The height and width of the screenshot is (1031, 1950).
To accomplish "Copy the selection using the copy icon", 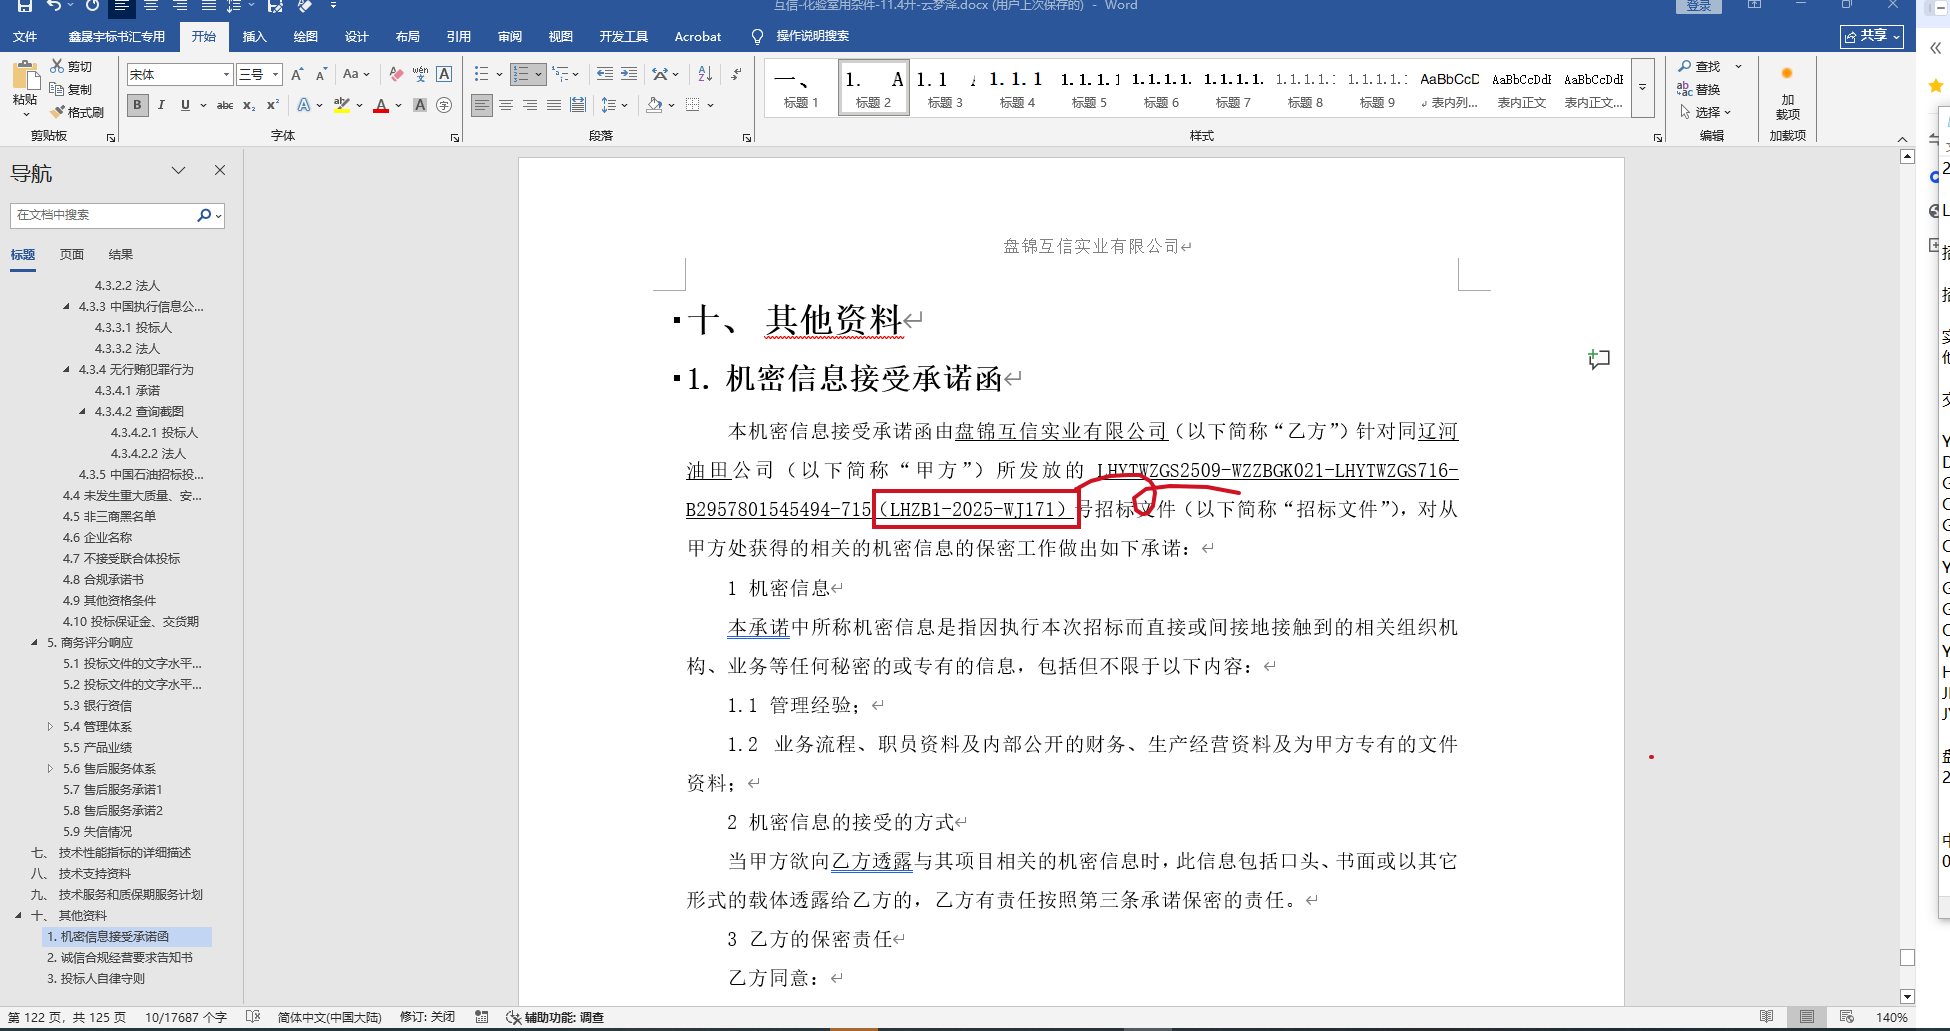I will click(x=57, y=89).
